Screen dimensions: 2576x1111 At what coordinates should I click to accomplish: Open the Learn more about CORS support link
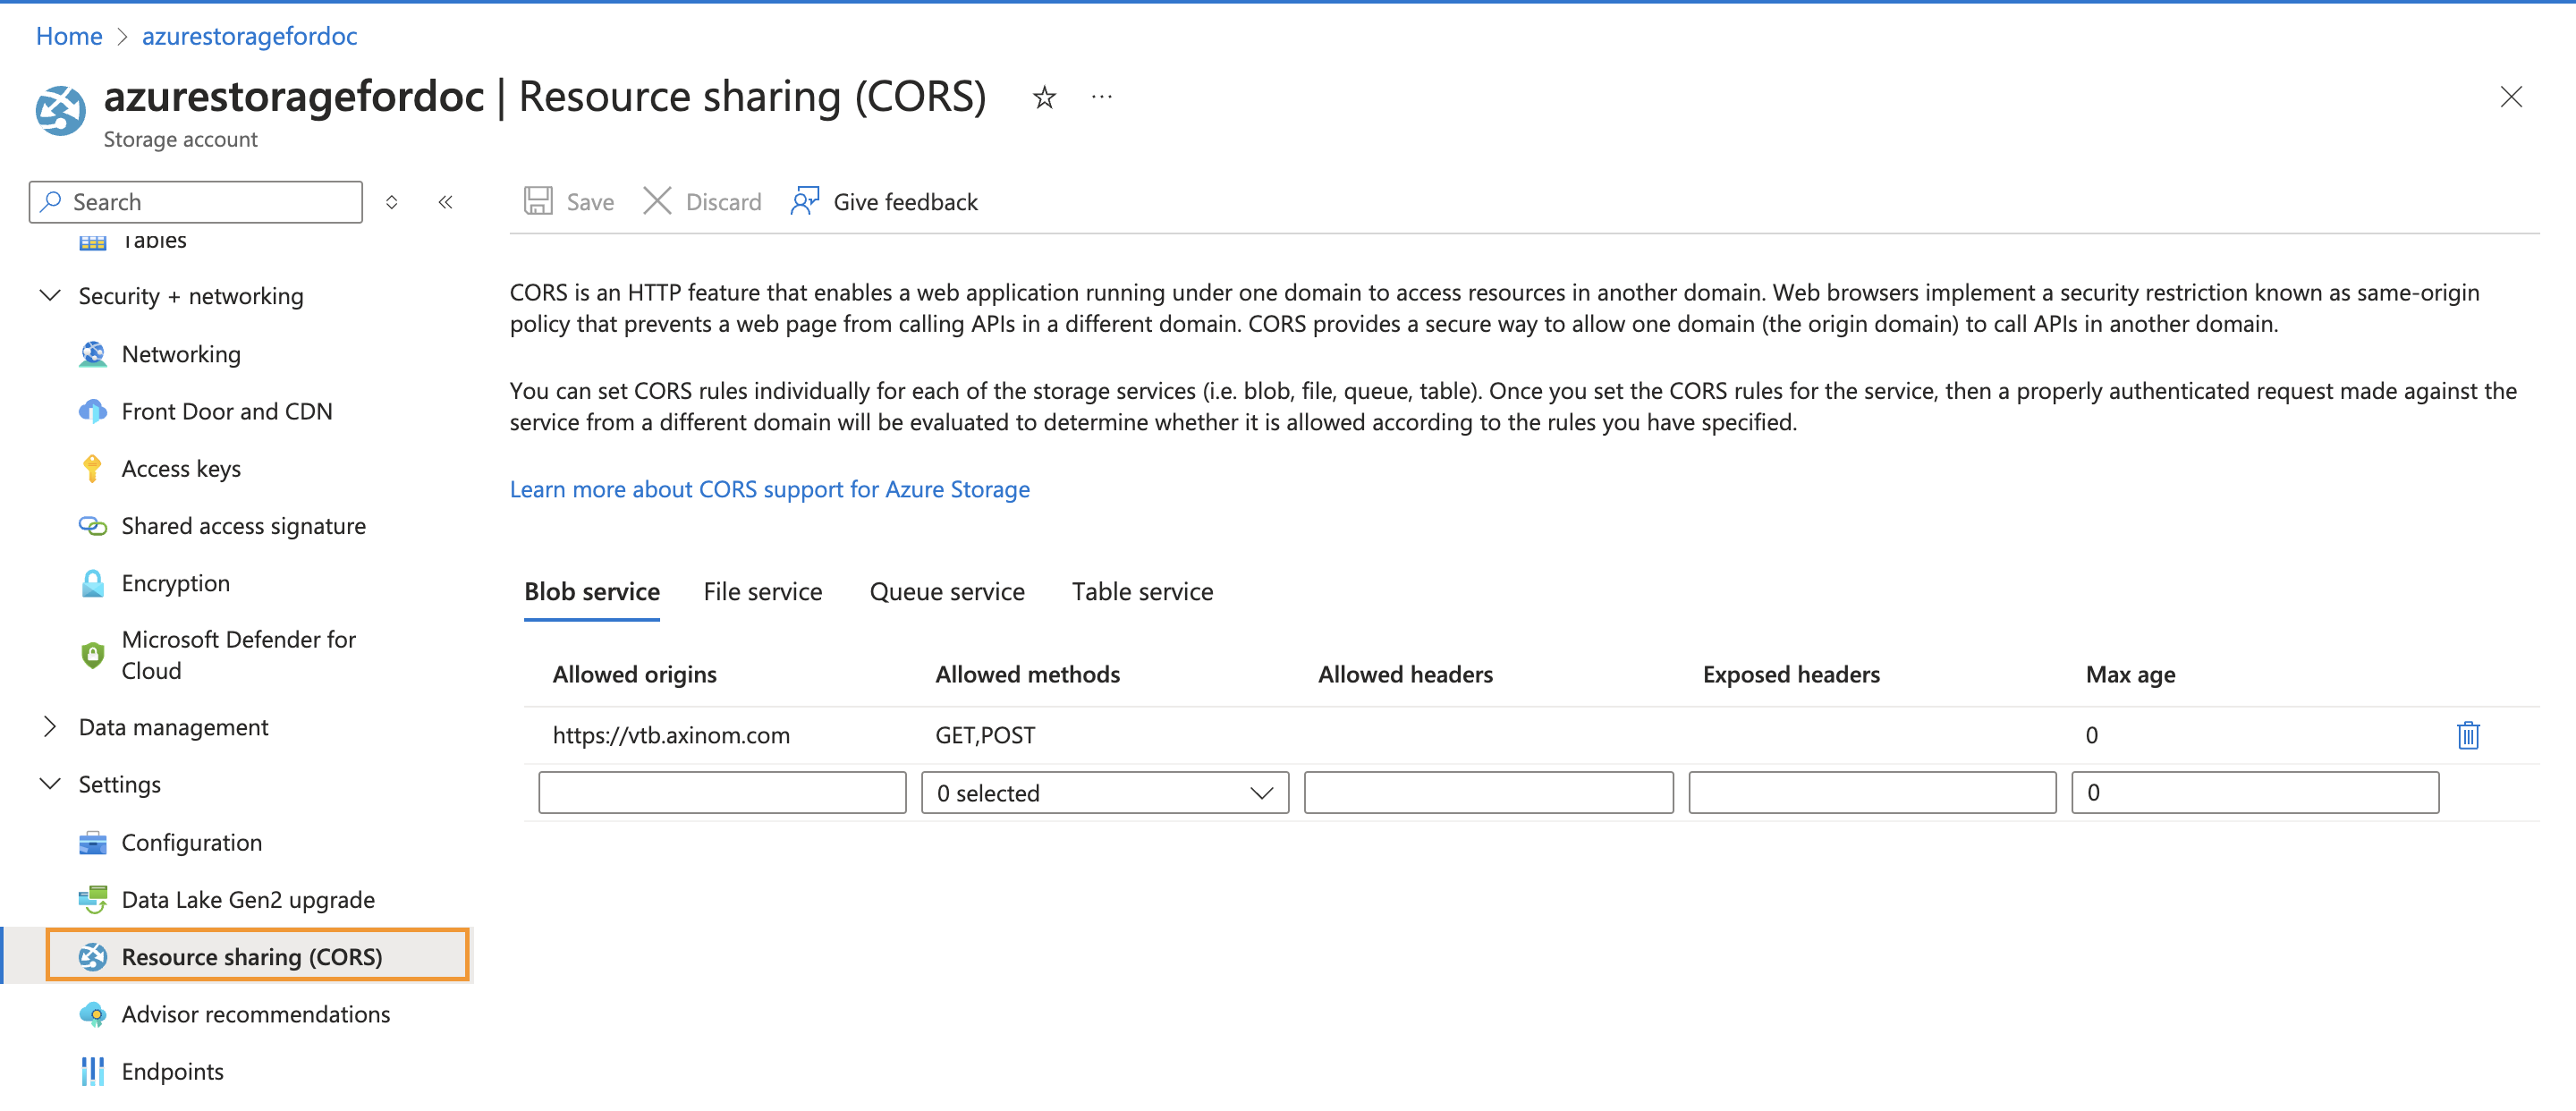769,489
